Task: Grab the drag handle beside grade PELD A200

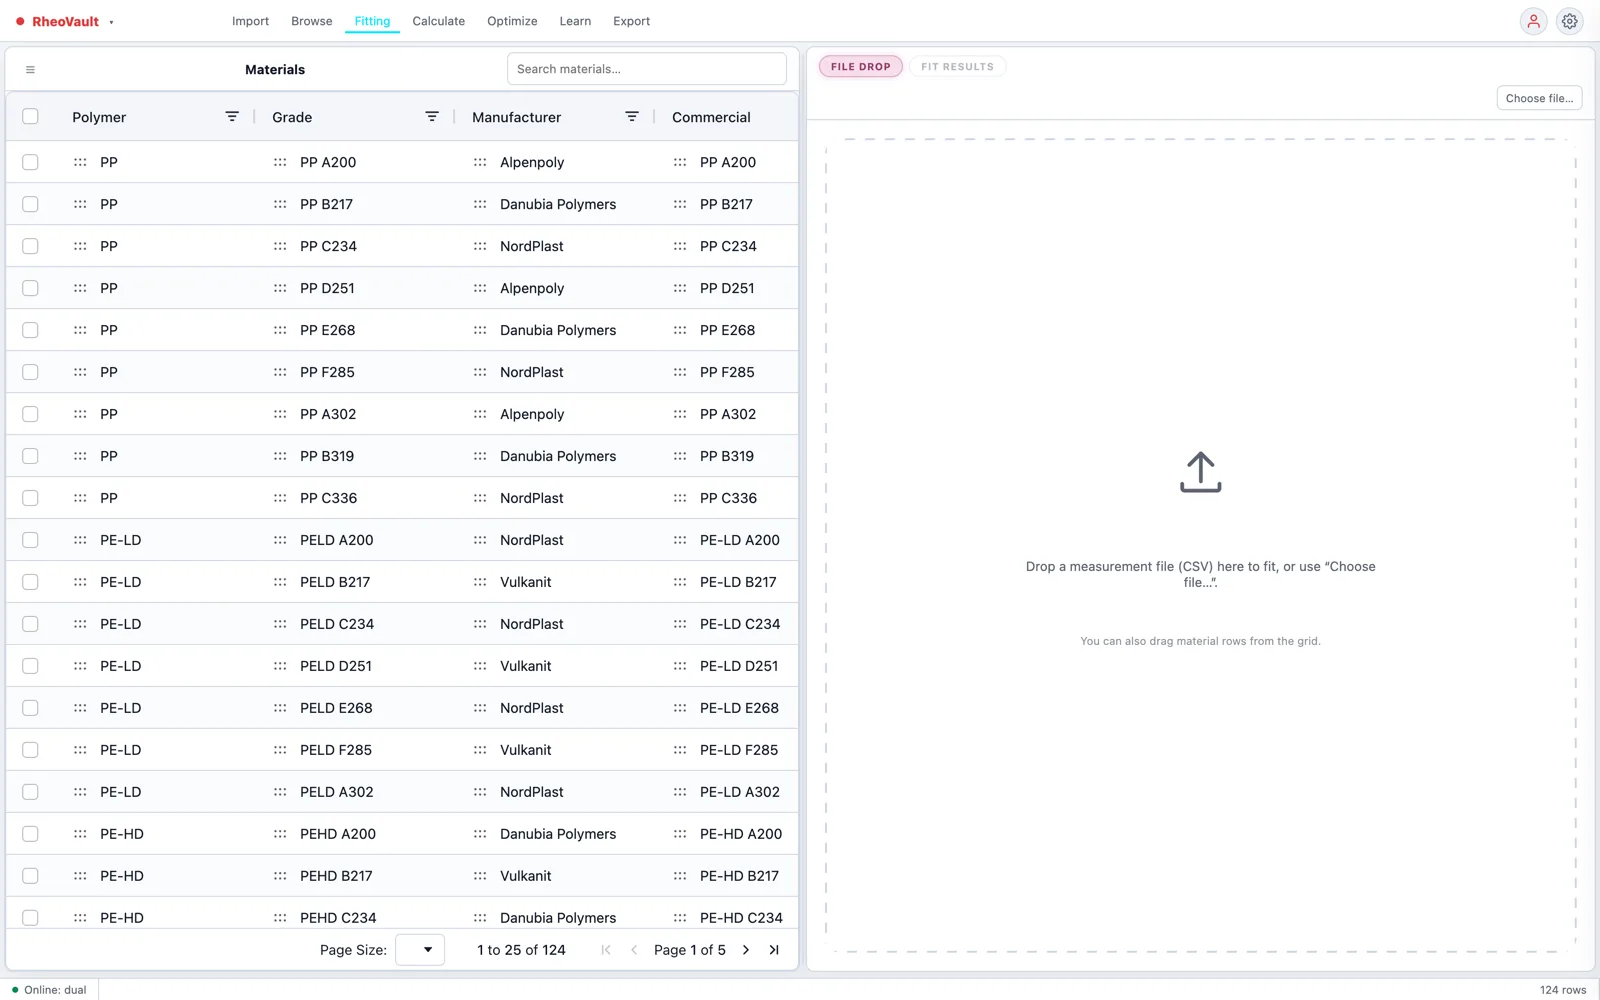Action: coord(280,540)
